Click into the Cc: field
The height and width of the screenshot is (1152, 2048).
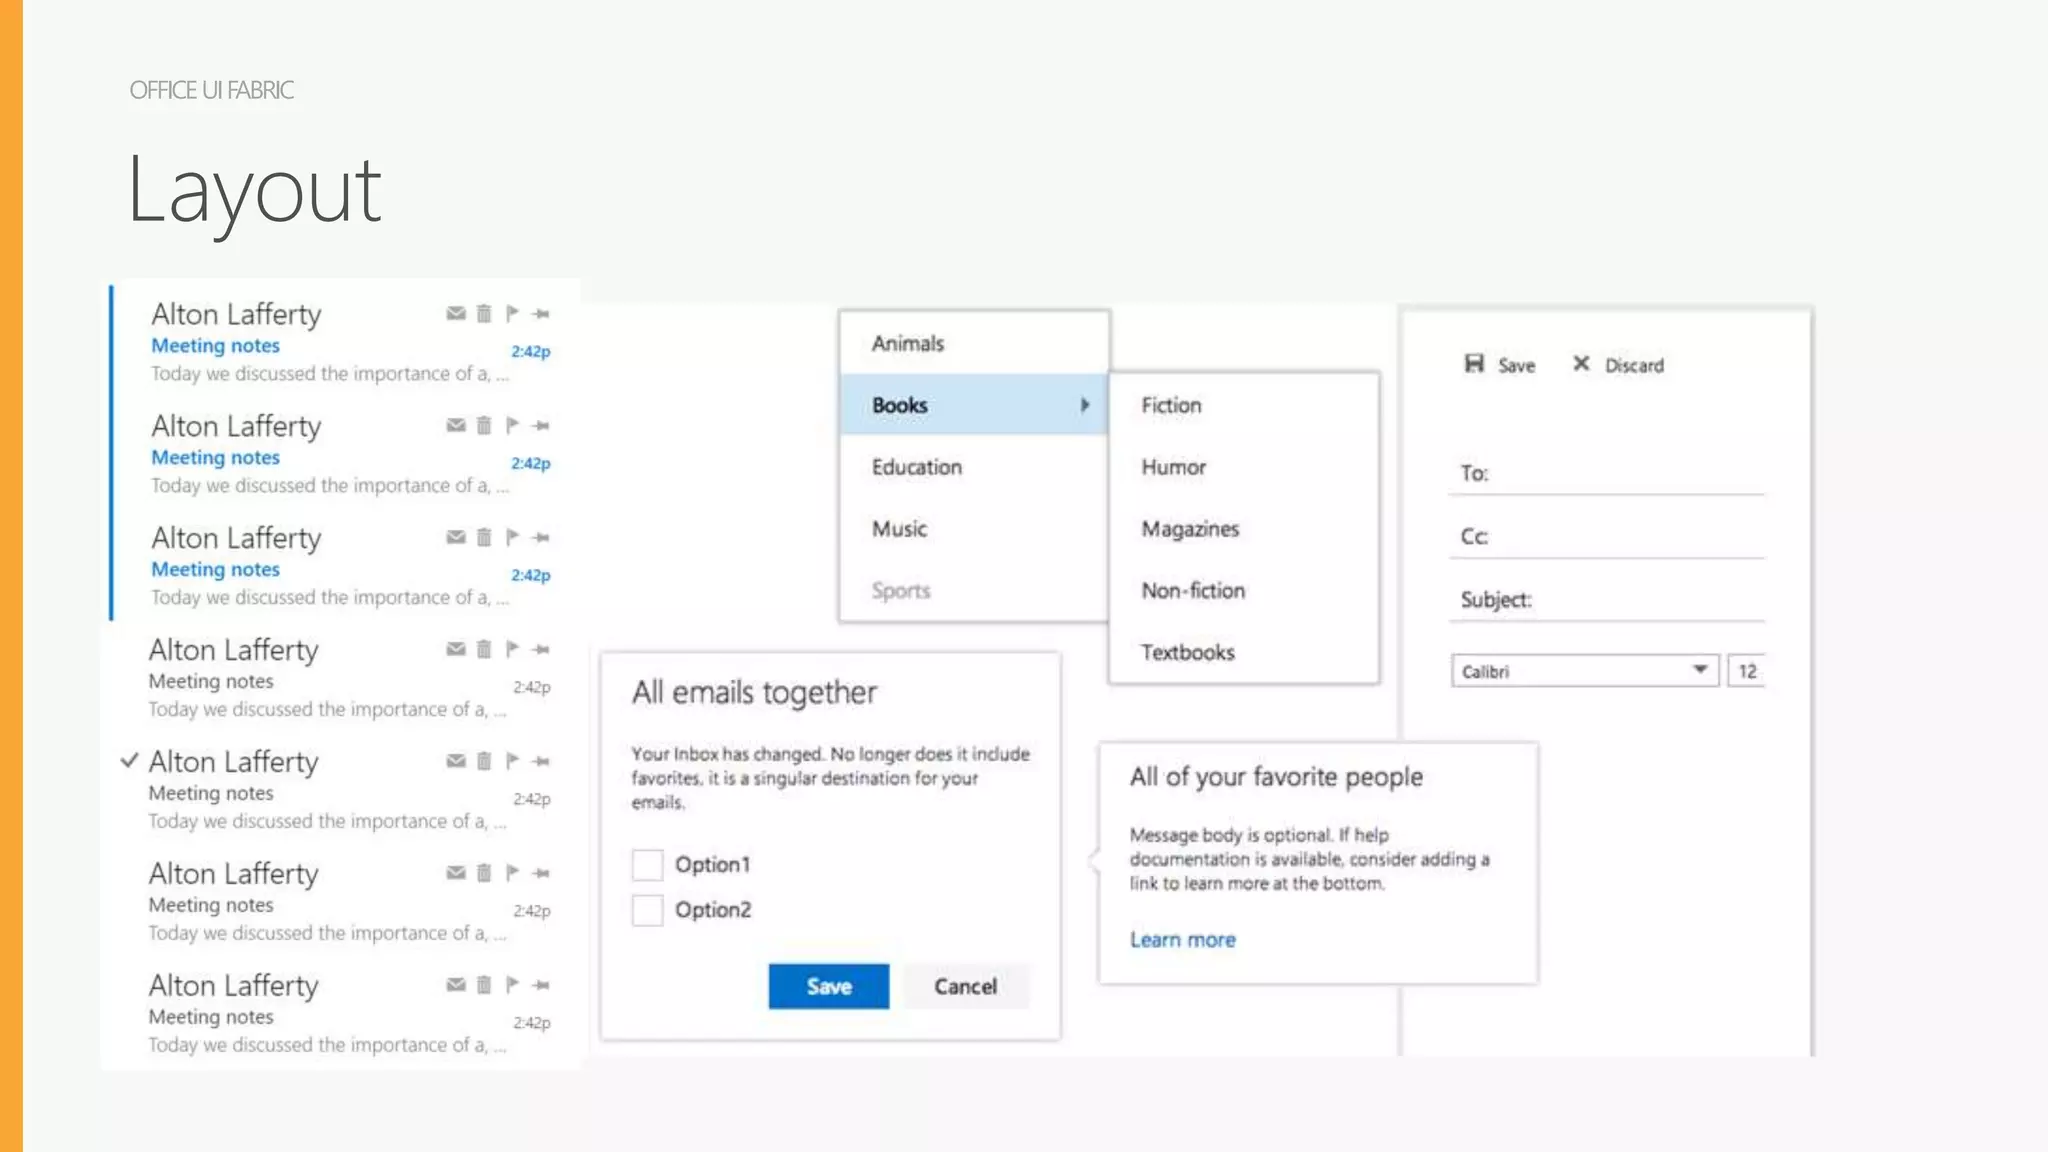pos(1607,537)
